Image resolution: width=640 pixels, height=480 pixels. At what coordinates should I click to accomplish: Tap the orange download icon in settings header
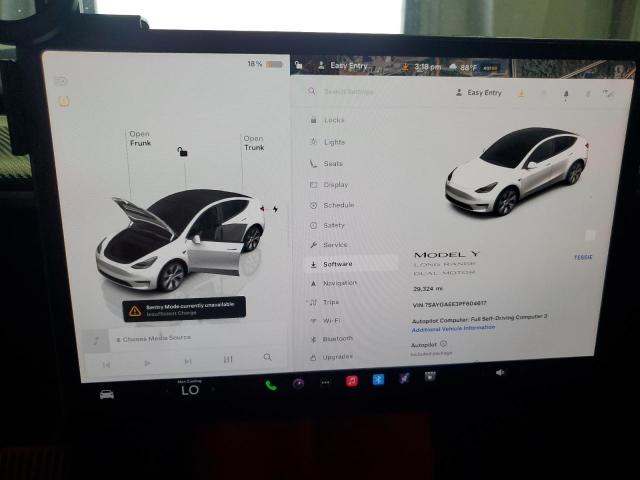click(521, 93)
